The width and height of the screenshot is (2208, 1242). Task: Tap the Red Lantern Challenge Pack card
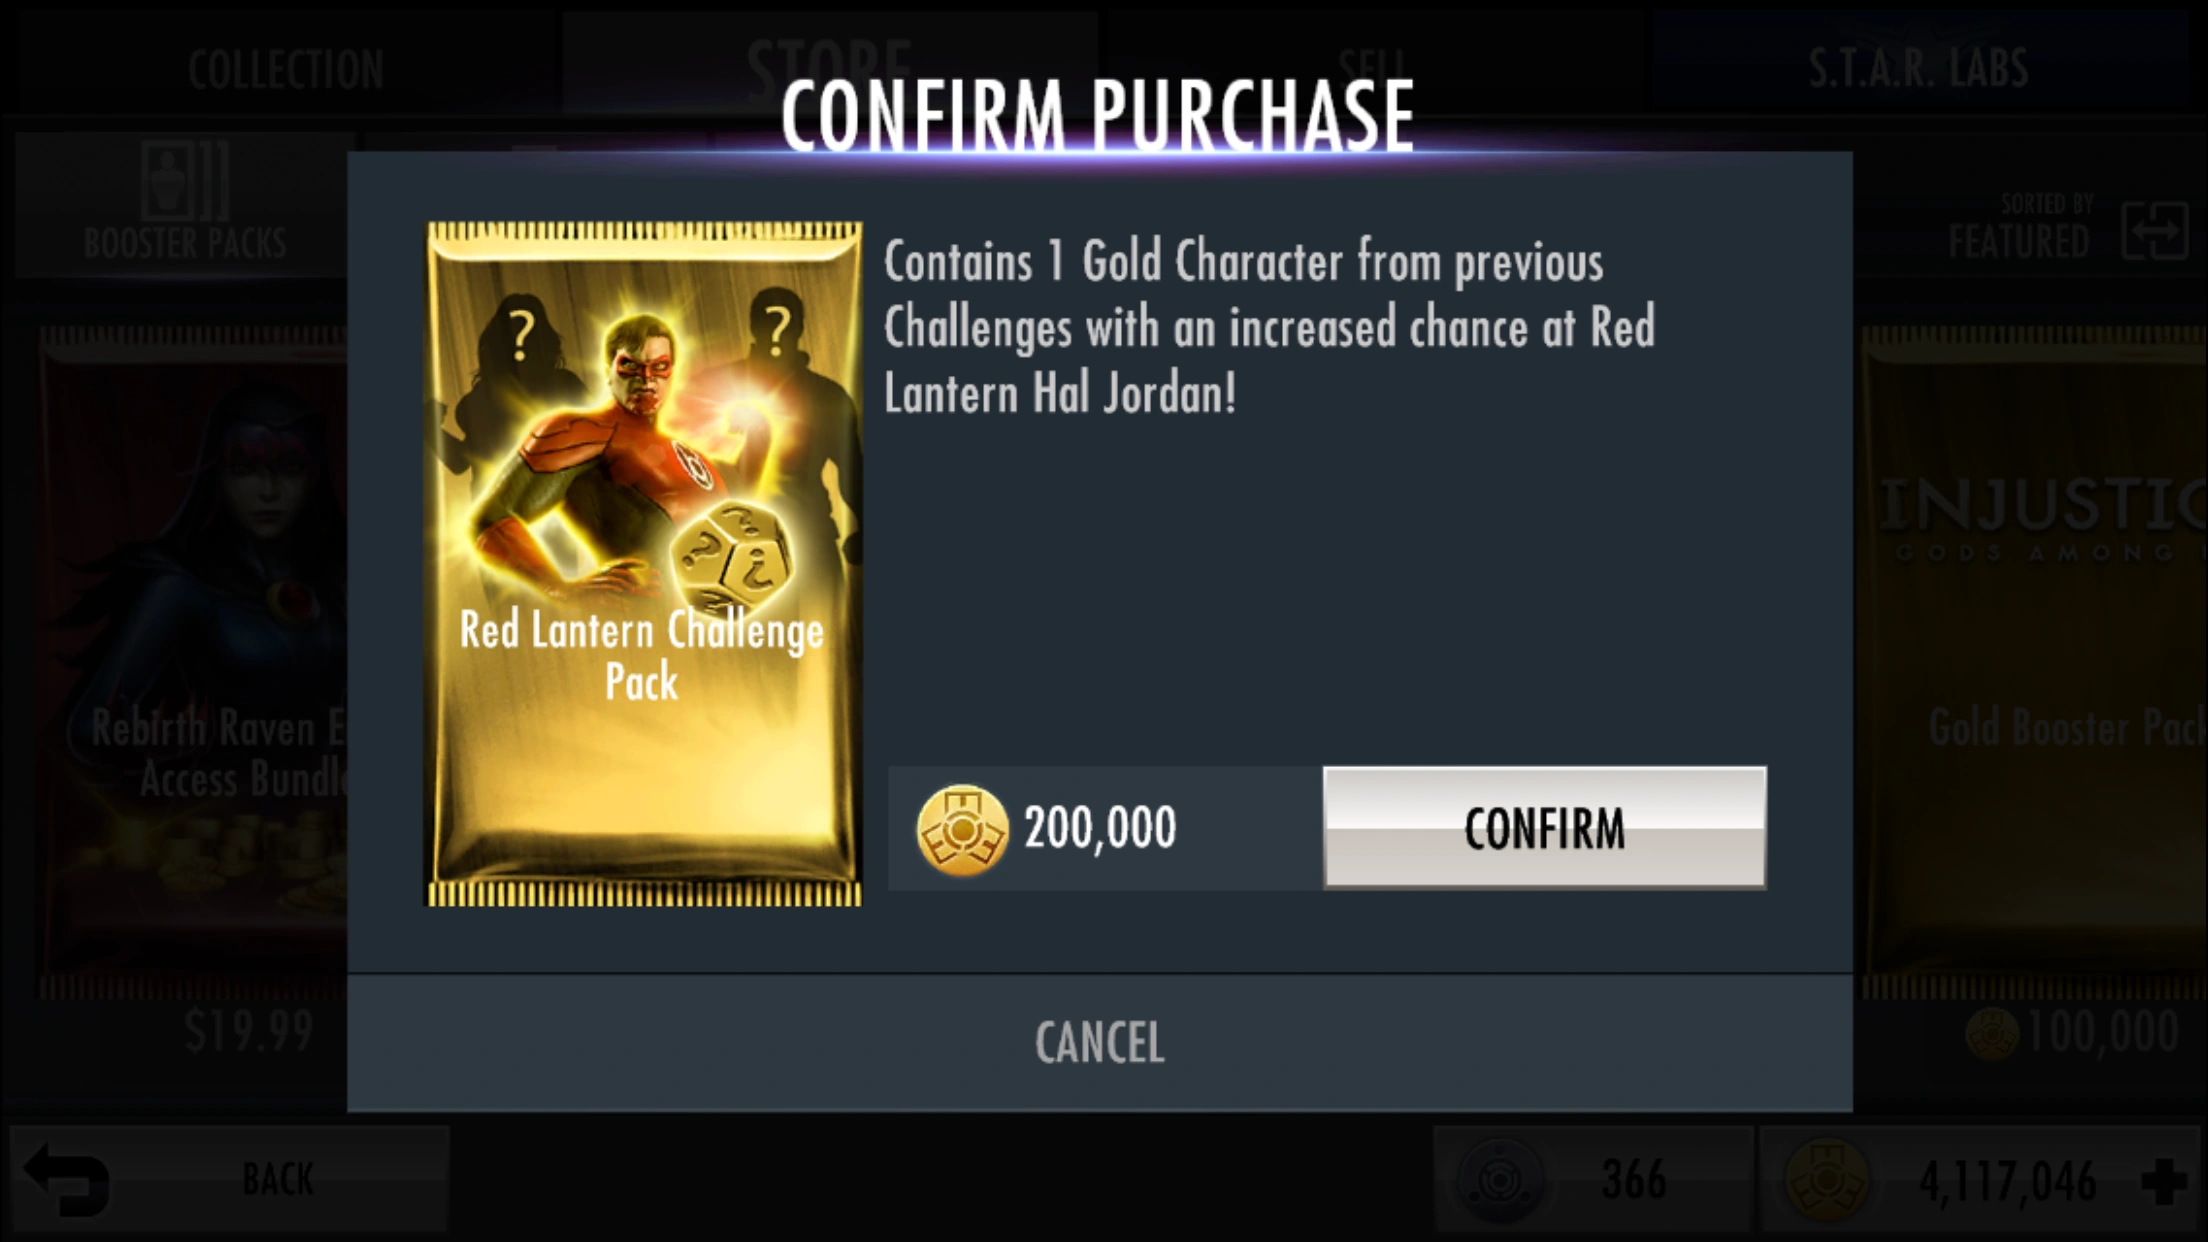point(644,564)
